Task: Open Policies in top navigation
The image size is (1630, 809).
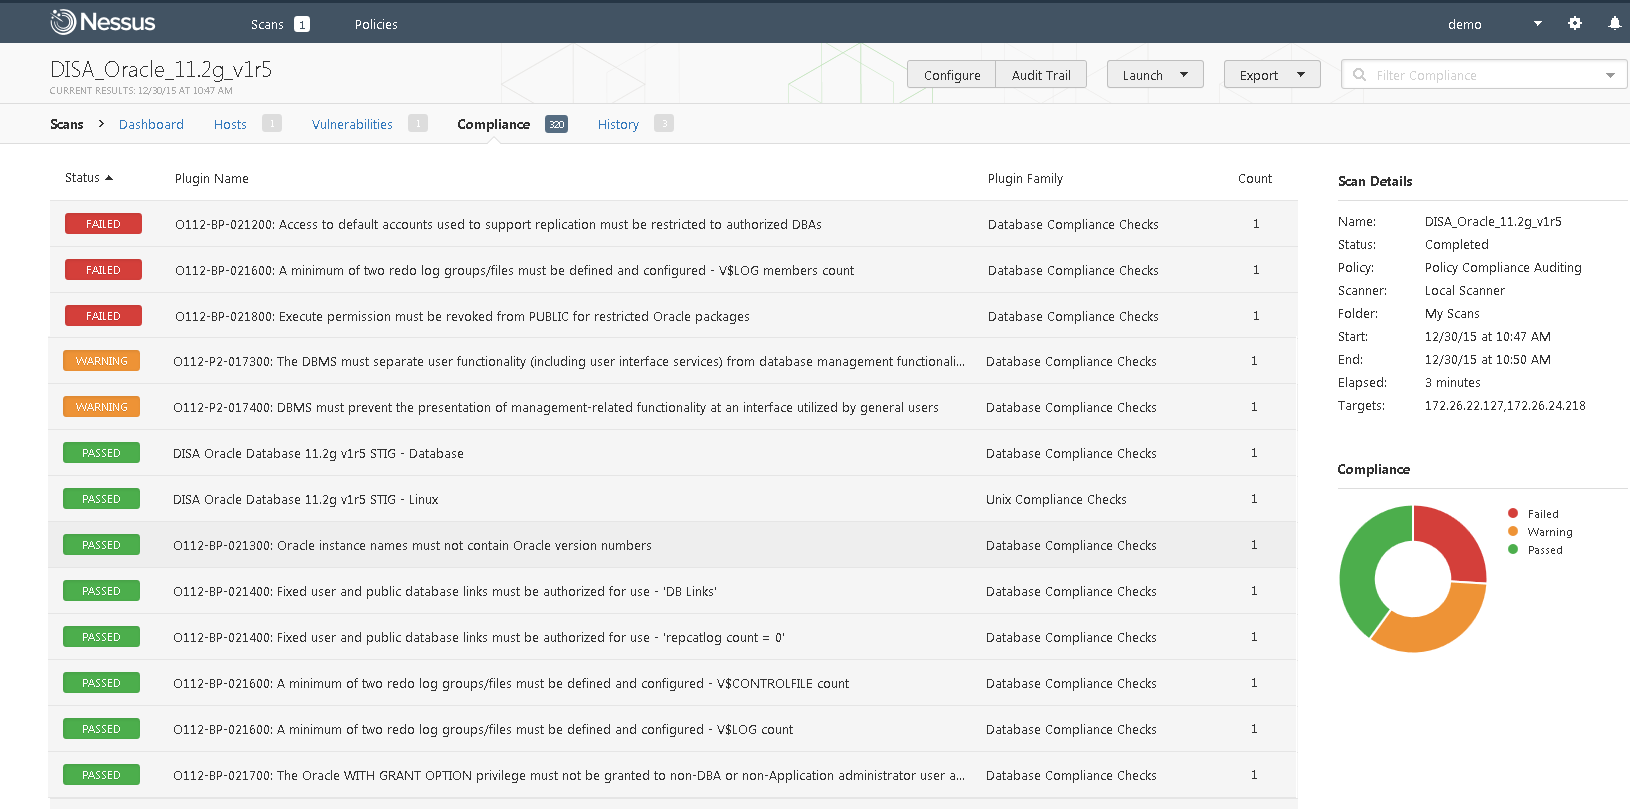Action: pyautogui.click(x=376, y=24)
